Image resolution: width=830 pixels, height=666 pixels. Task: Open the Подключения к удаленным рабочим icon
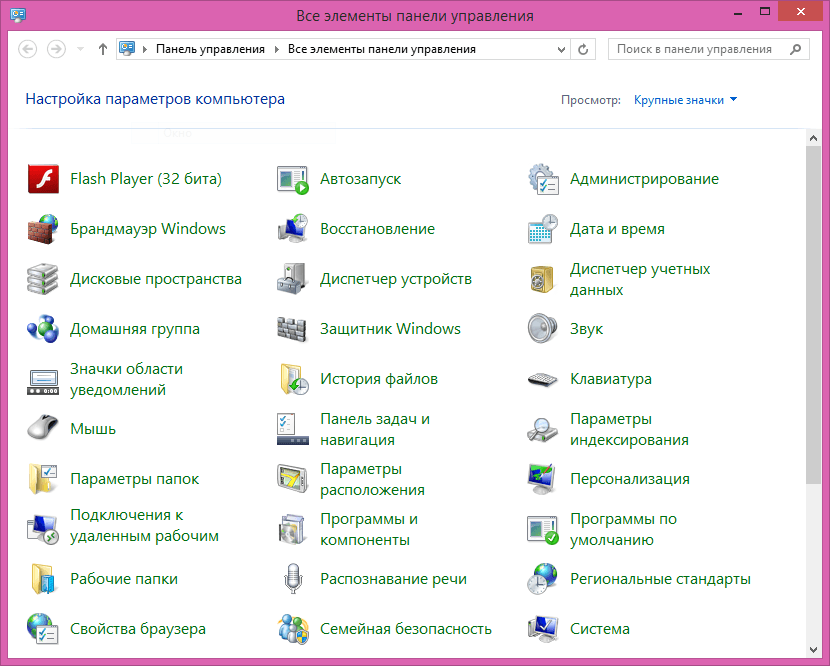(x=43, y=528)
